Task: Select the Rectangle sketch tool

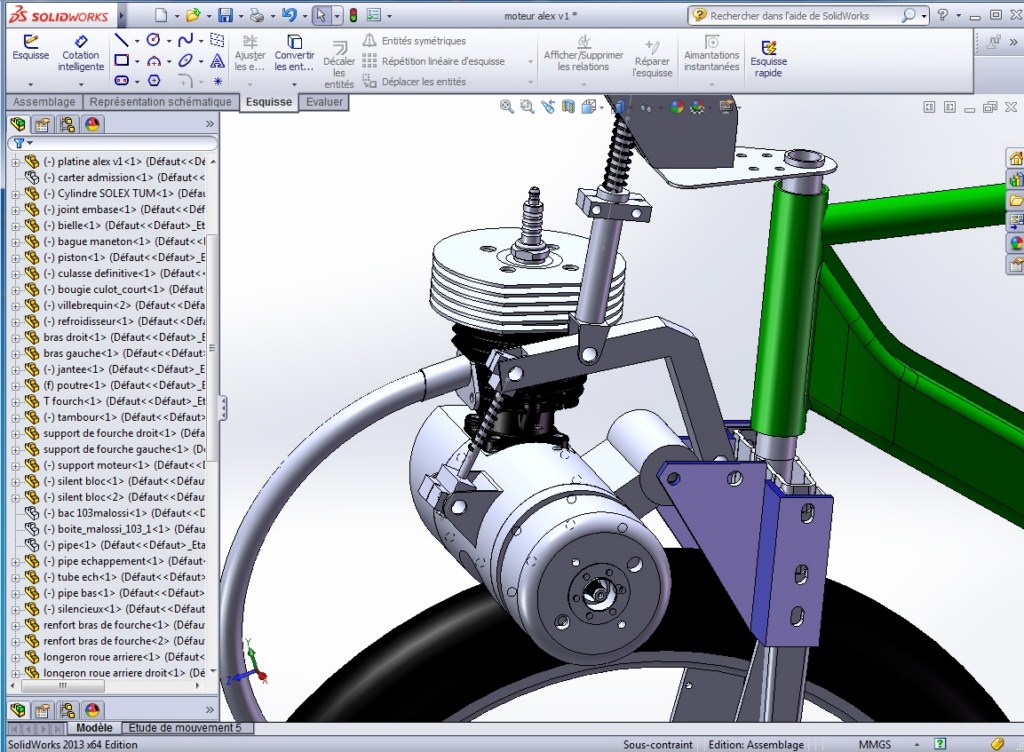Action: tap(121, 61)
